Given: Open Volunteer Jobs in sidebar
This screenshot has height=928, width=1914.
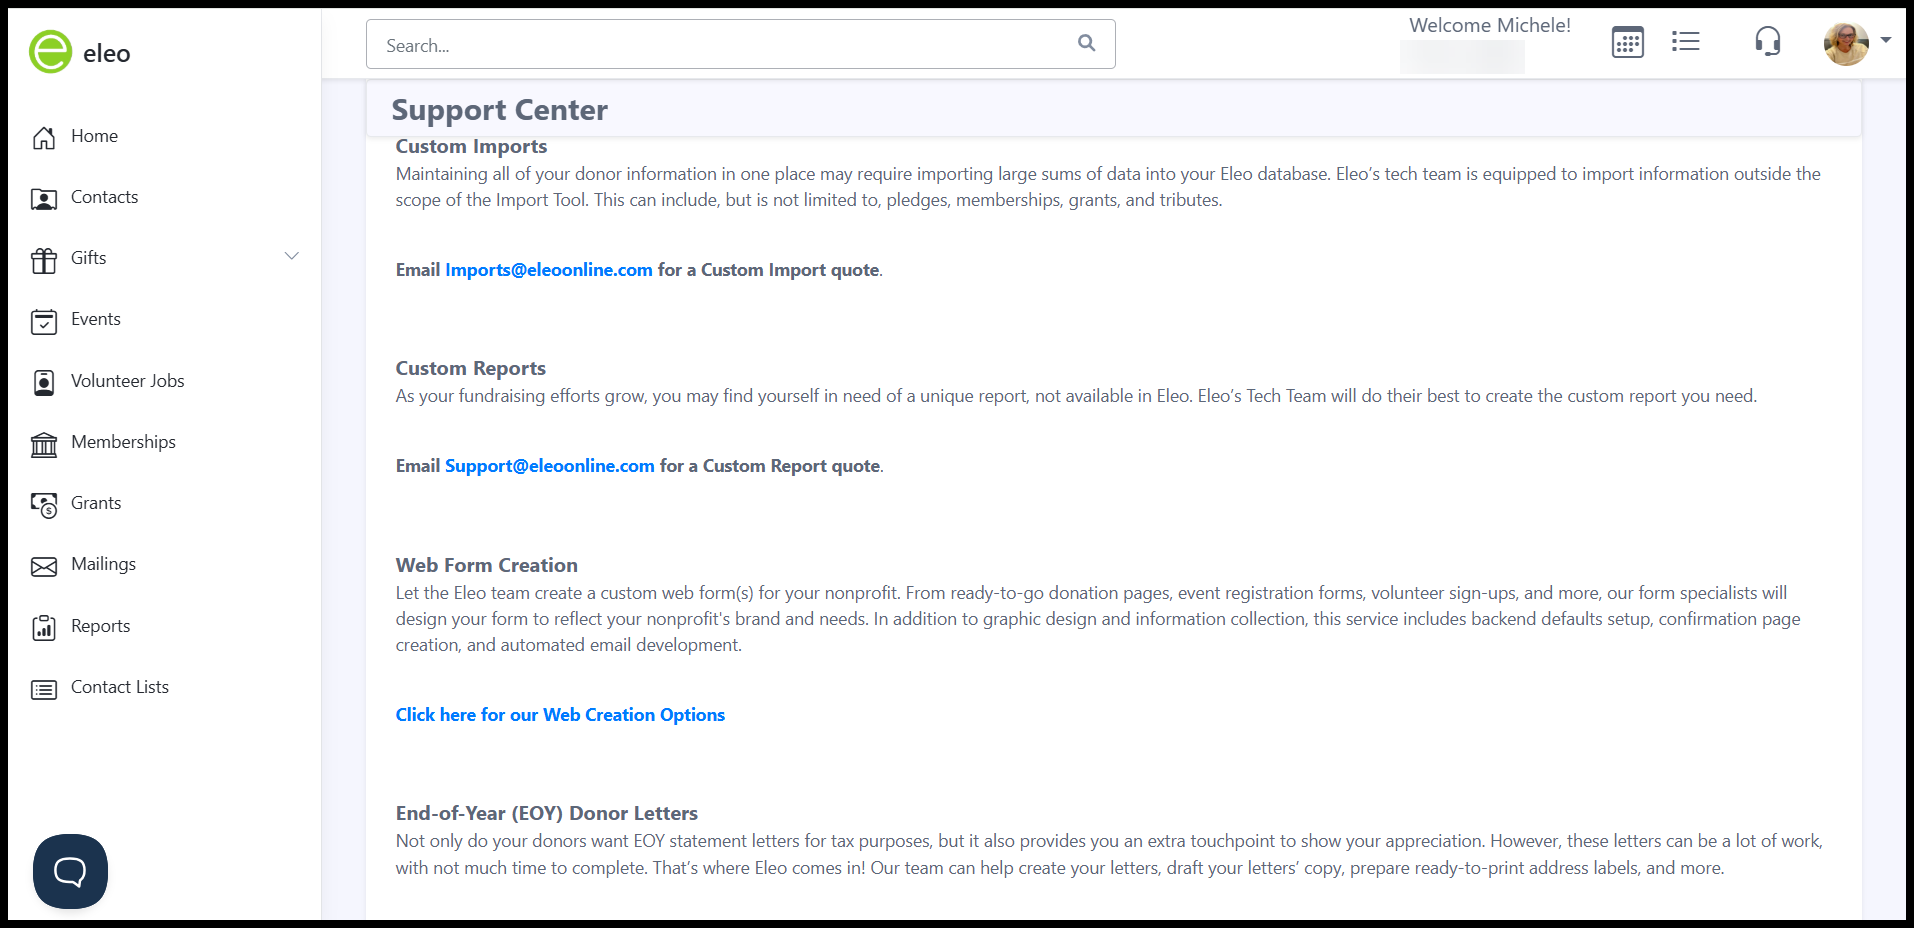Looking at the screenshot, I should point(127,381).
